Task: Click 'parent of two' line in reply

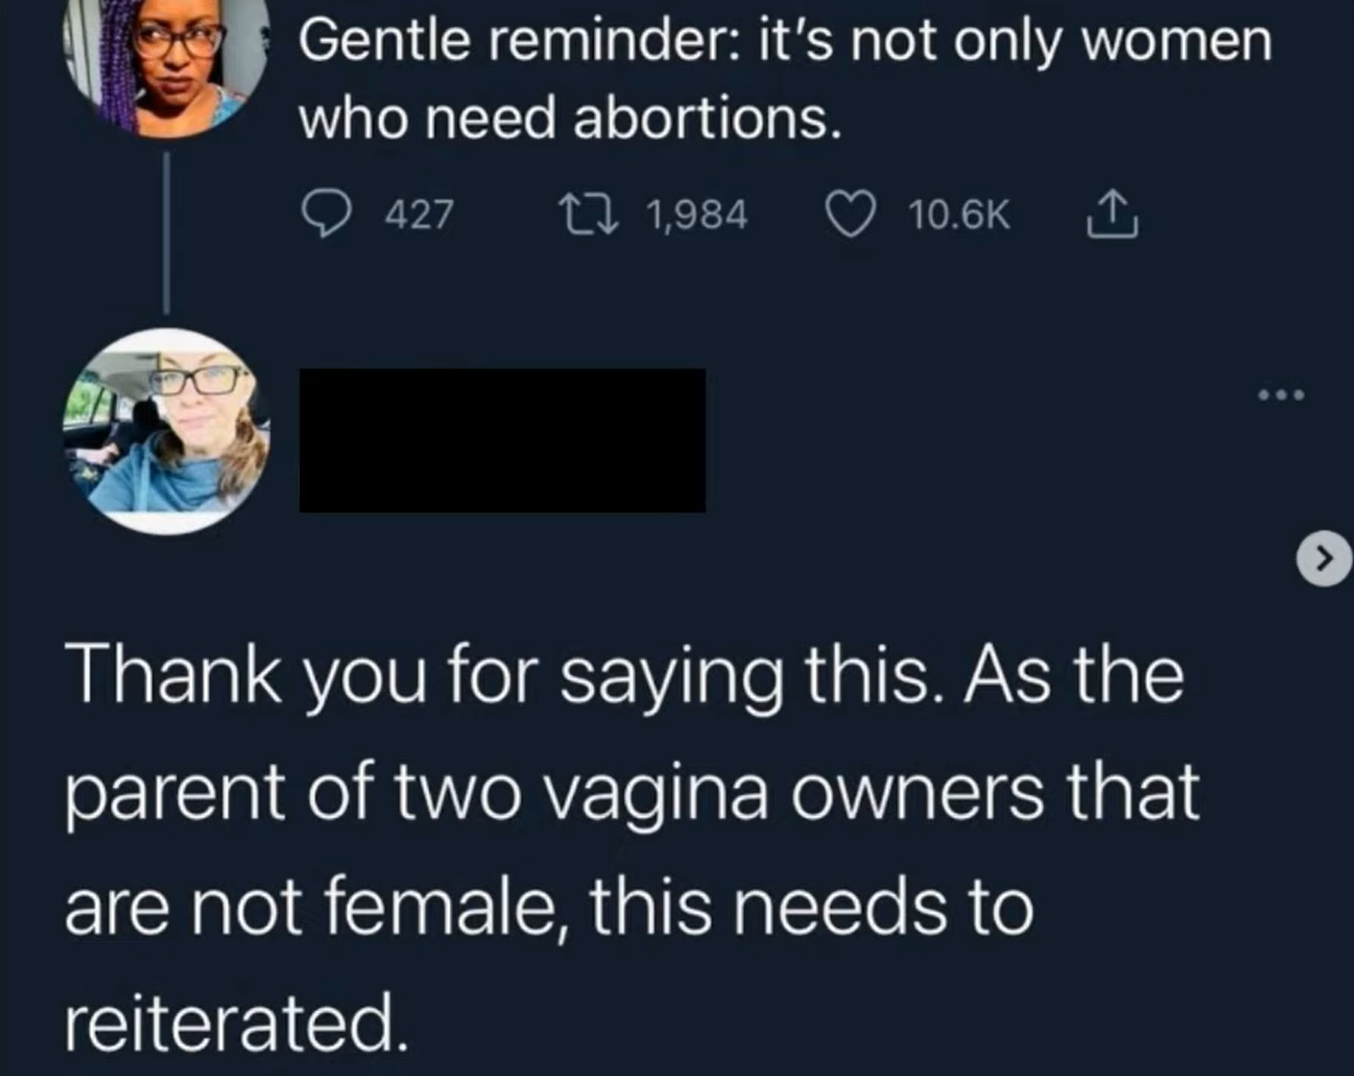Action: [631, 795]
